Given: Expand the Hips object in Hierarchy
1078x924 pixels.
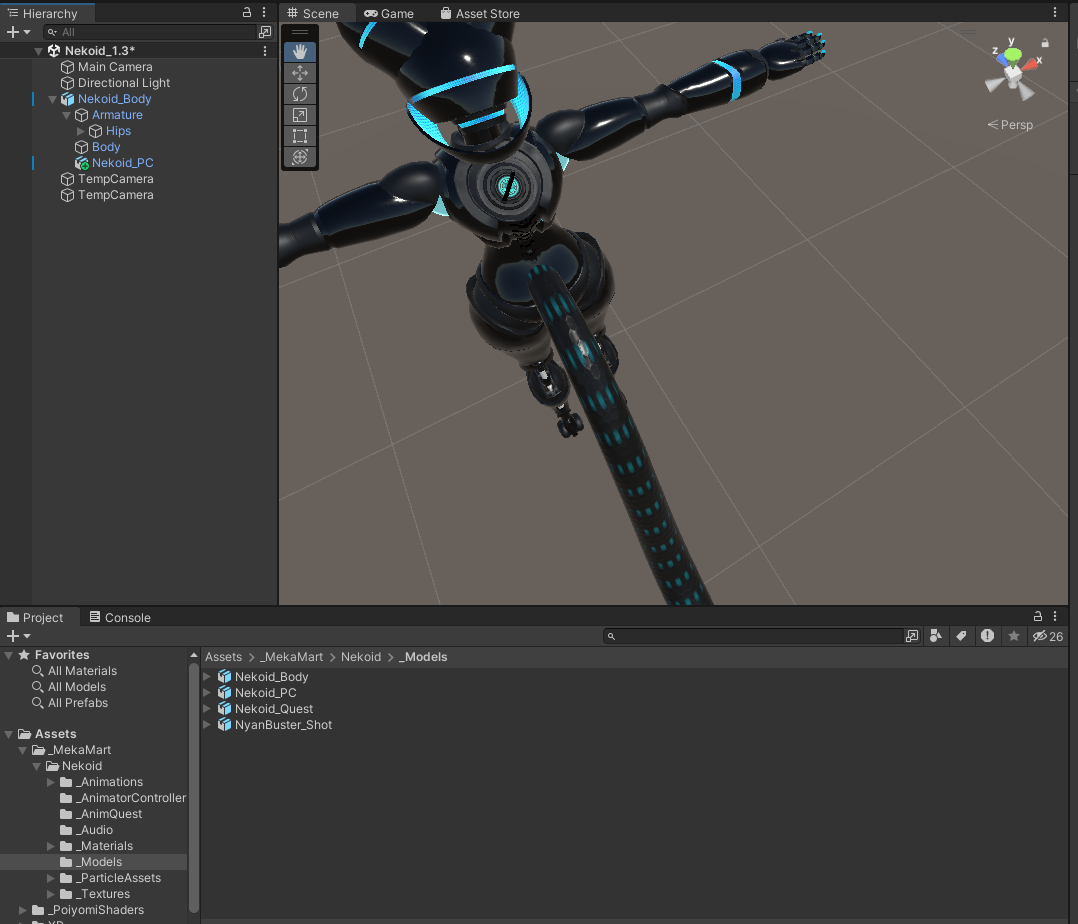Looking at the screenshot, I should pos(81,131).
